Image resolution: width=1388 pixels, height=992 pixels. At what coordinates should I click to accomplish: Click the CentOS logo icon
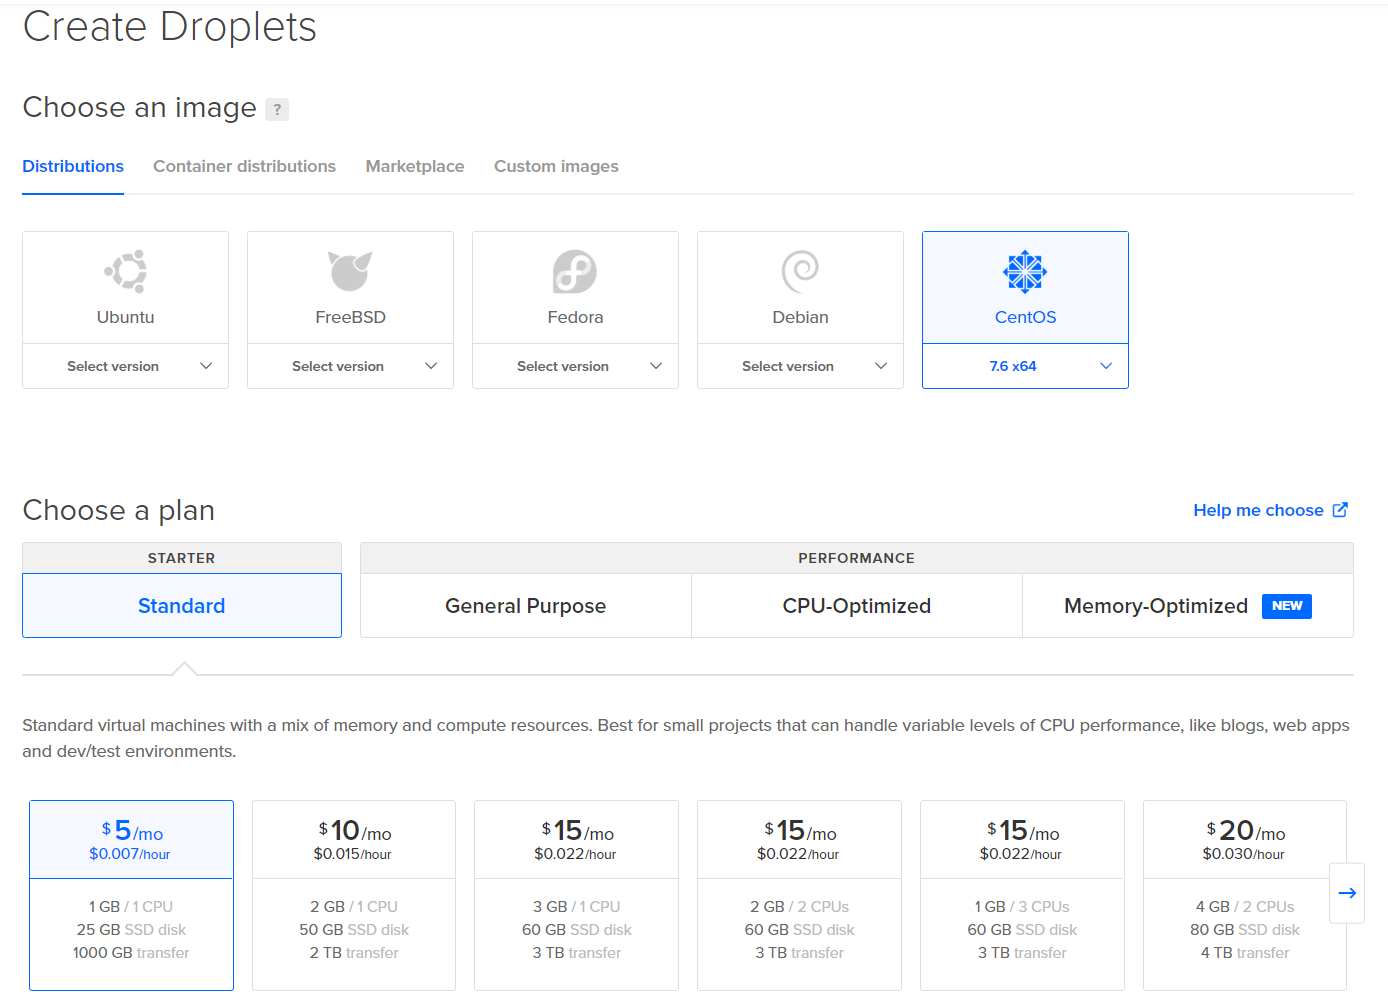point(1025,271)
